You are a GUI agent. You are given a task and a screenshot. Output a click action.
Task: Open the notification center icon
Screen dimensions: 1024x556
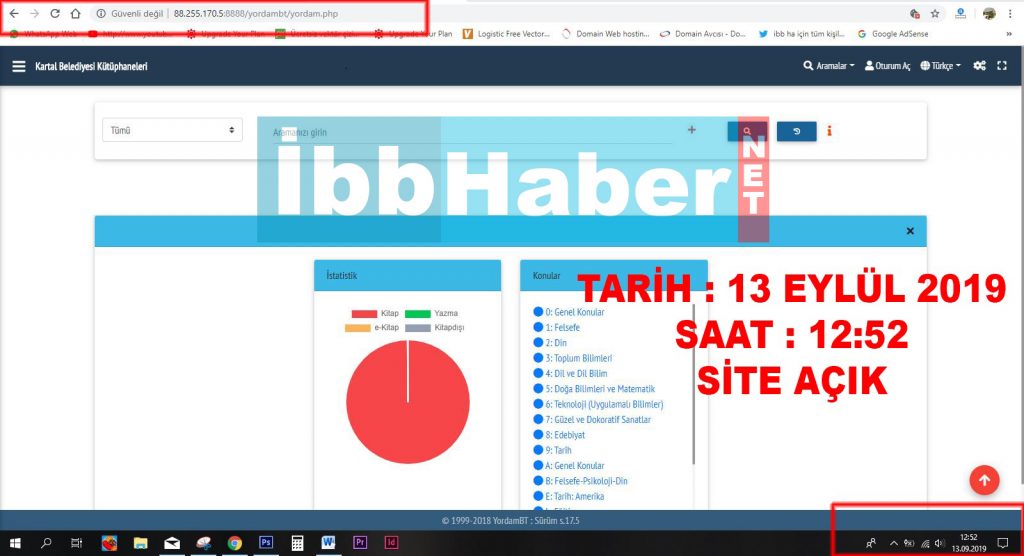(1002, 543)
